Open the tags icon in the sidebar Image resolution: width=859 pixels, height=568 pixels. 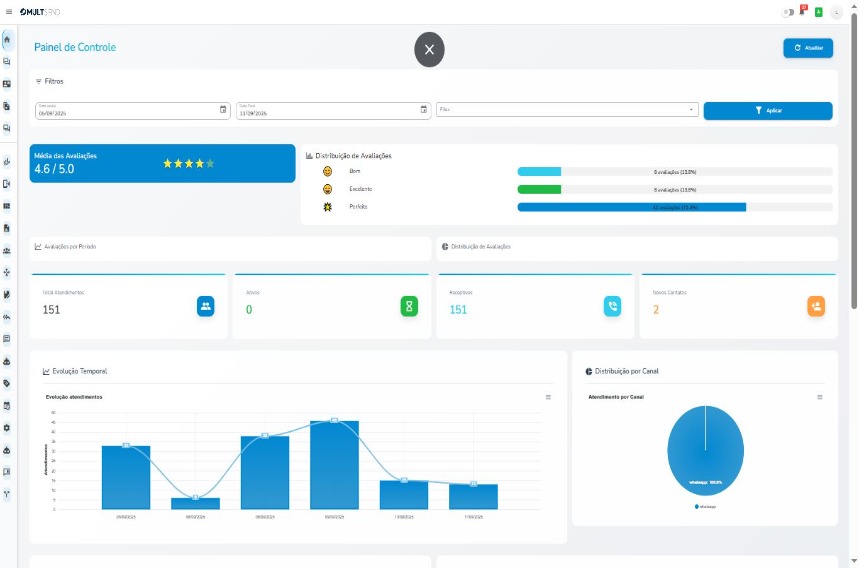click(7, 383)
